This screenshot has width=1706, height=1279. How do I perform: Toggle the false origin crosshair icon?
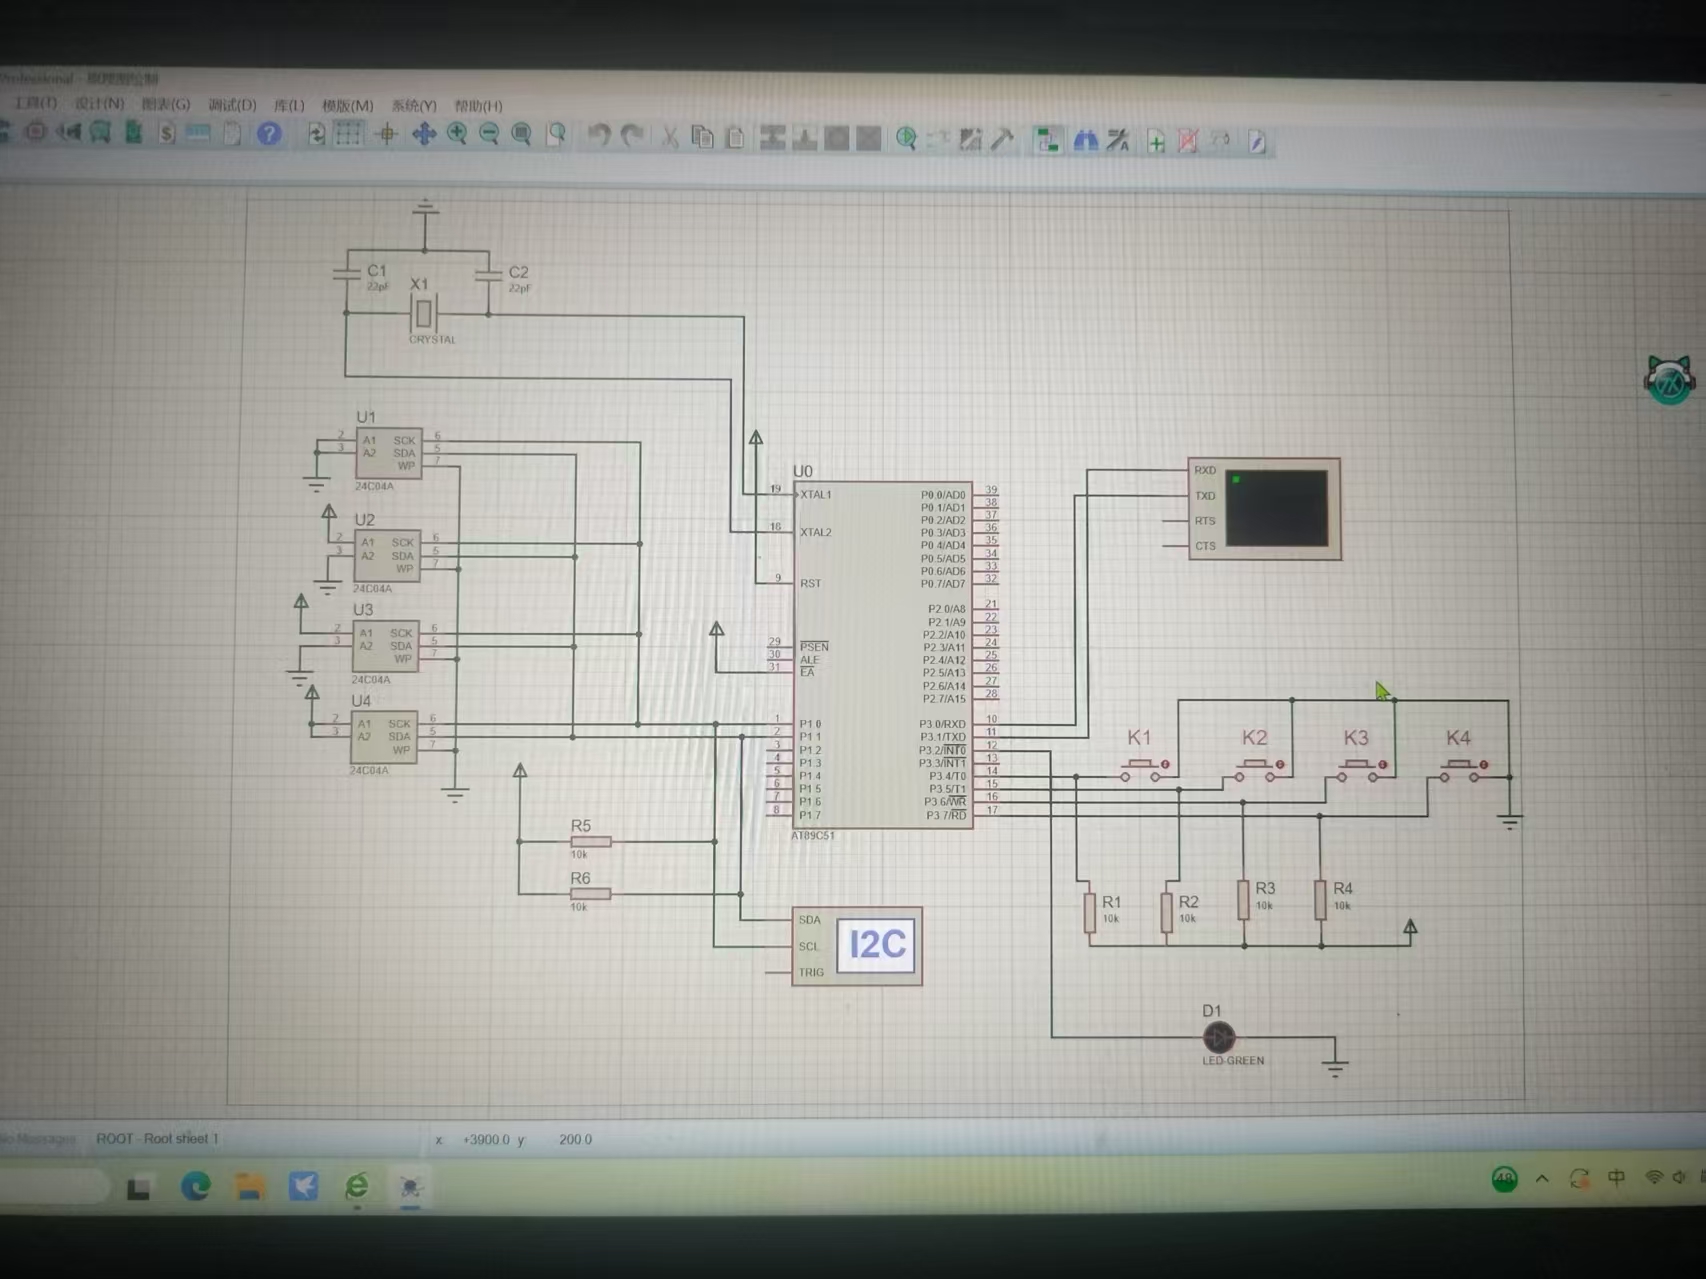click(387, 135)
